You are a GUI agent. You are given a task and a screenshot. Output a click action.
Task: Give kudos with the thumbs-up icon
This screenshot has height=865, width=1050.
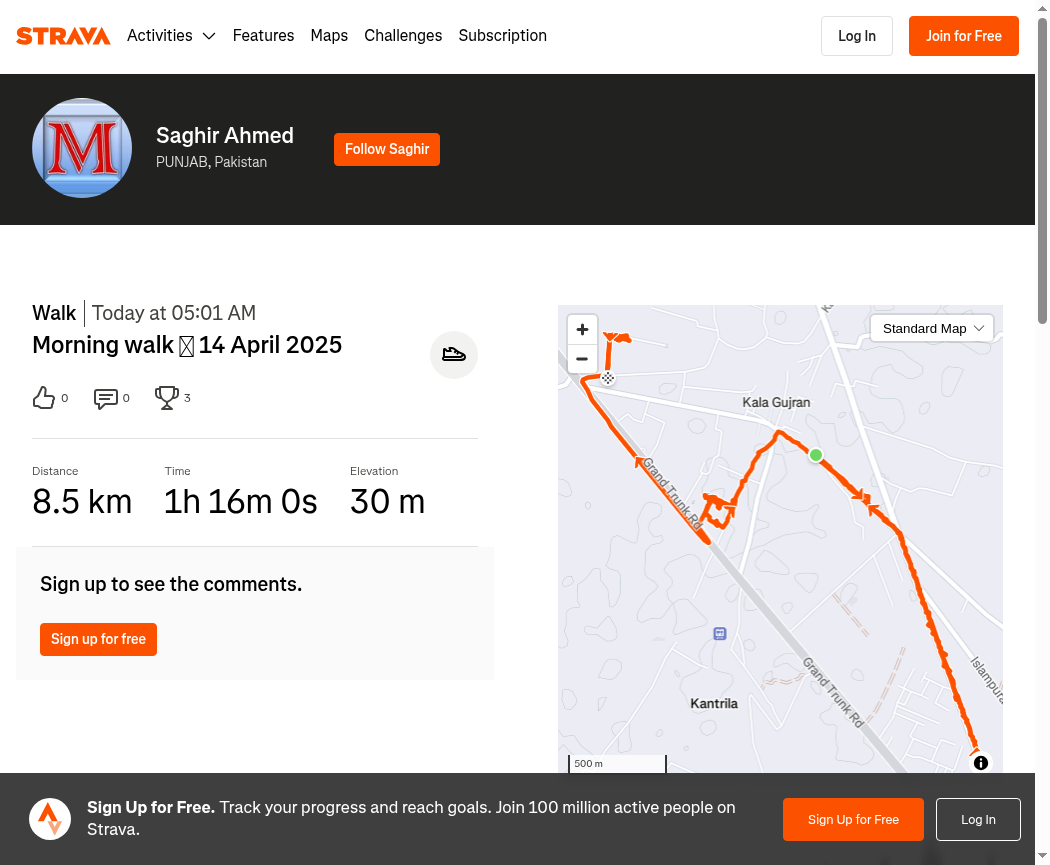[44, 398]
